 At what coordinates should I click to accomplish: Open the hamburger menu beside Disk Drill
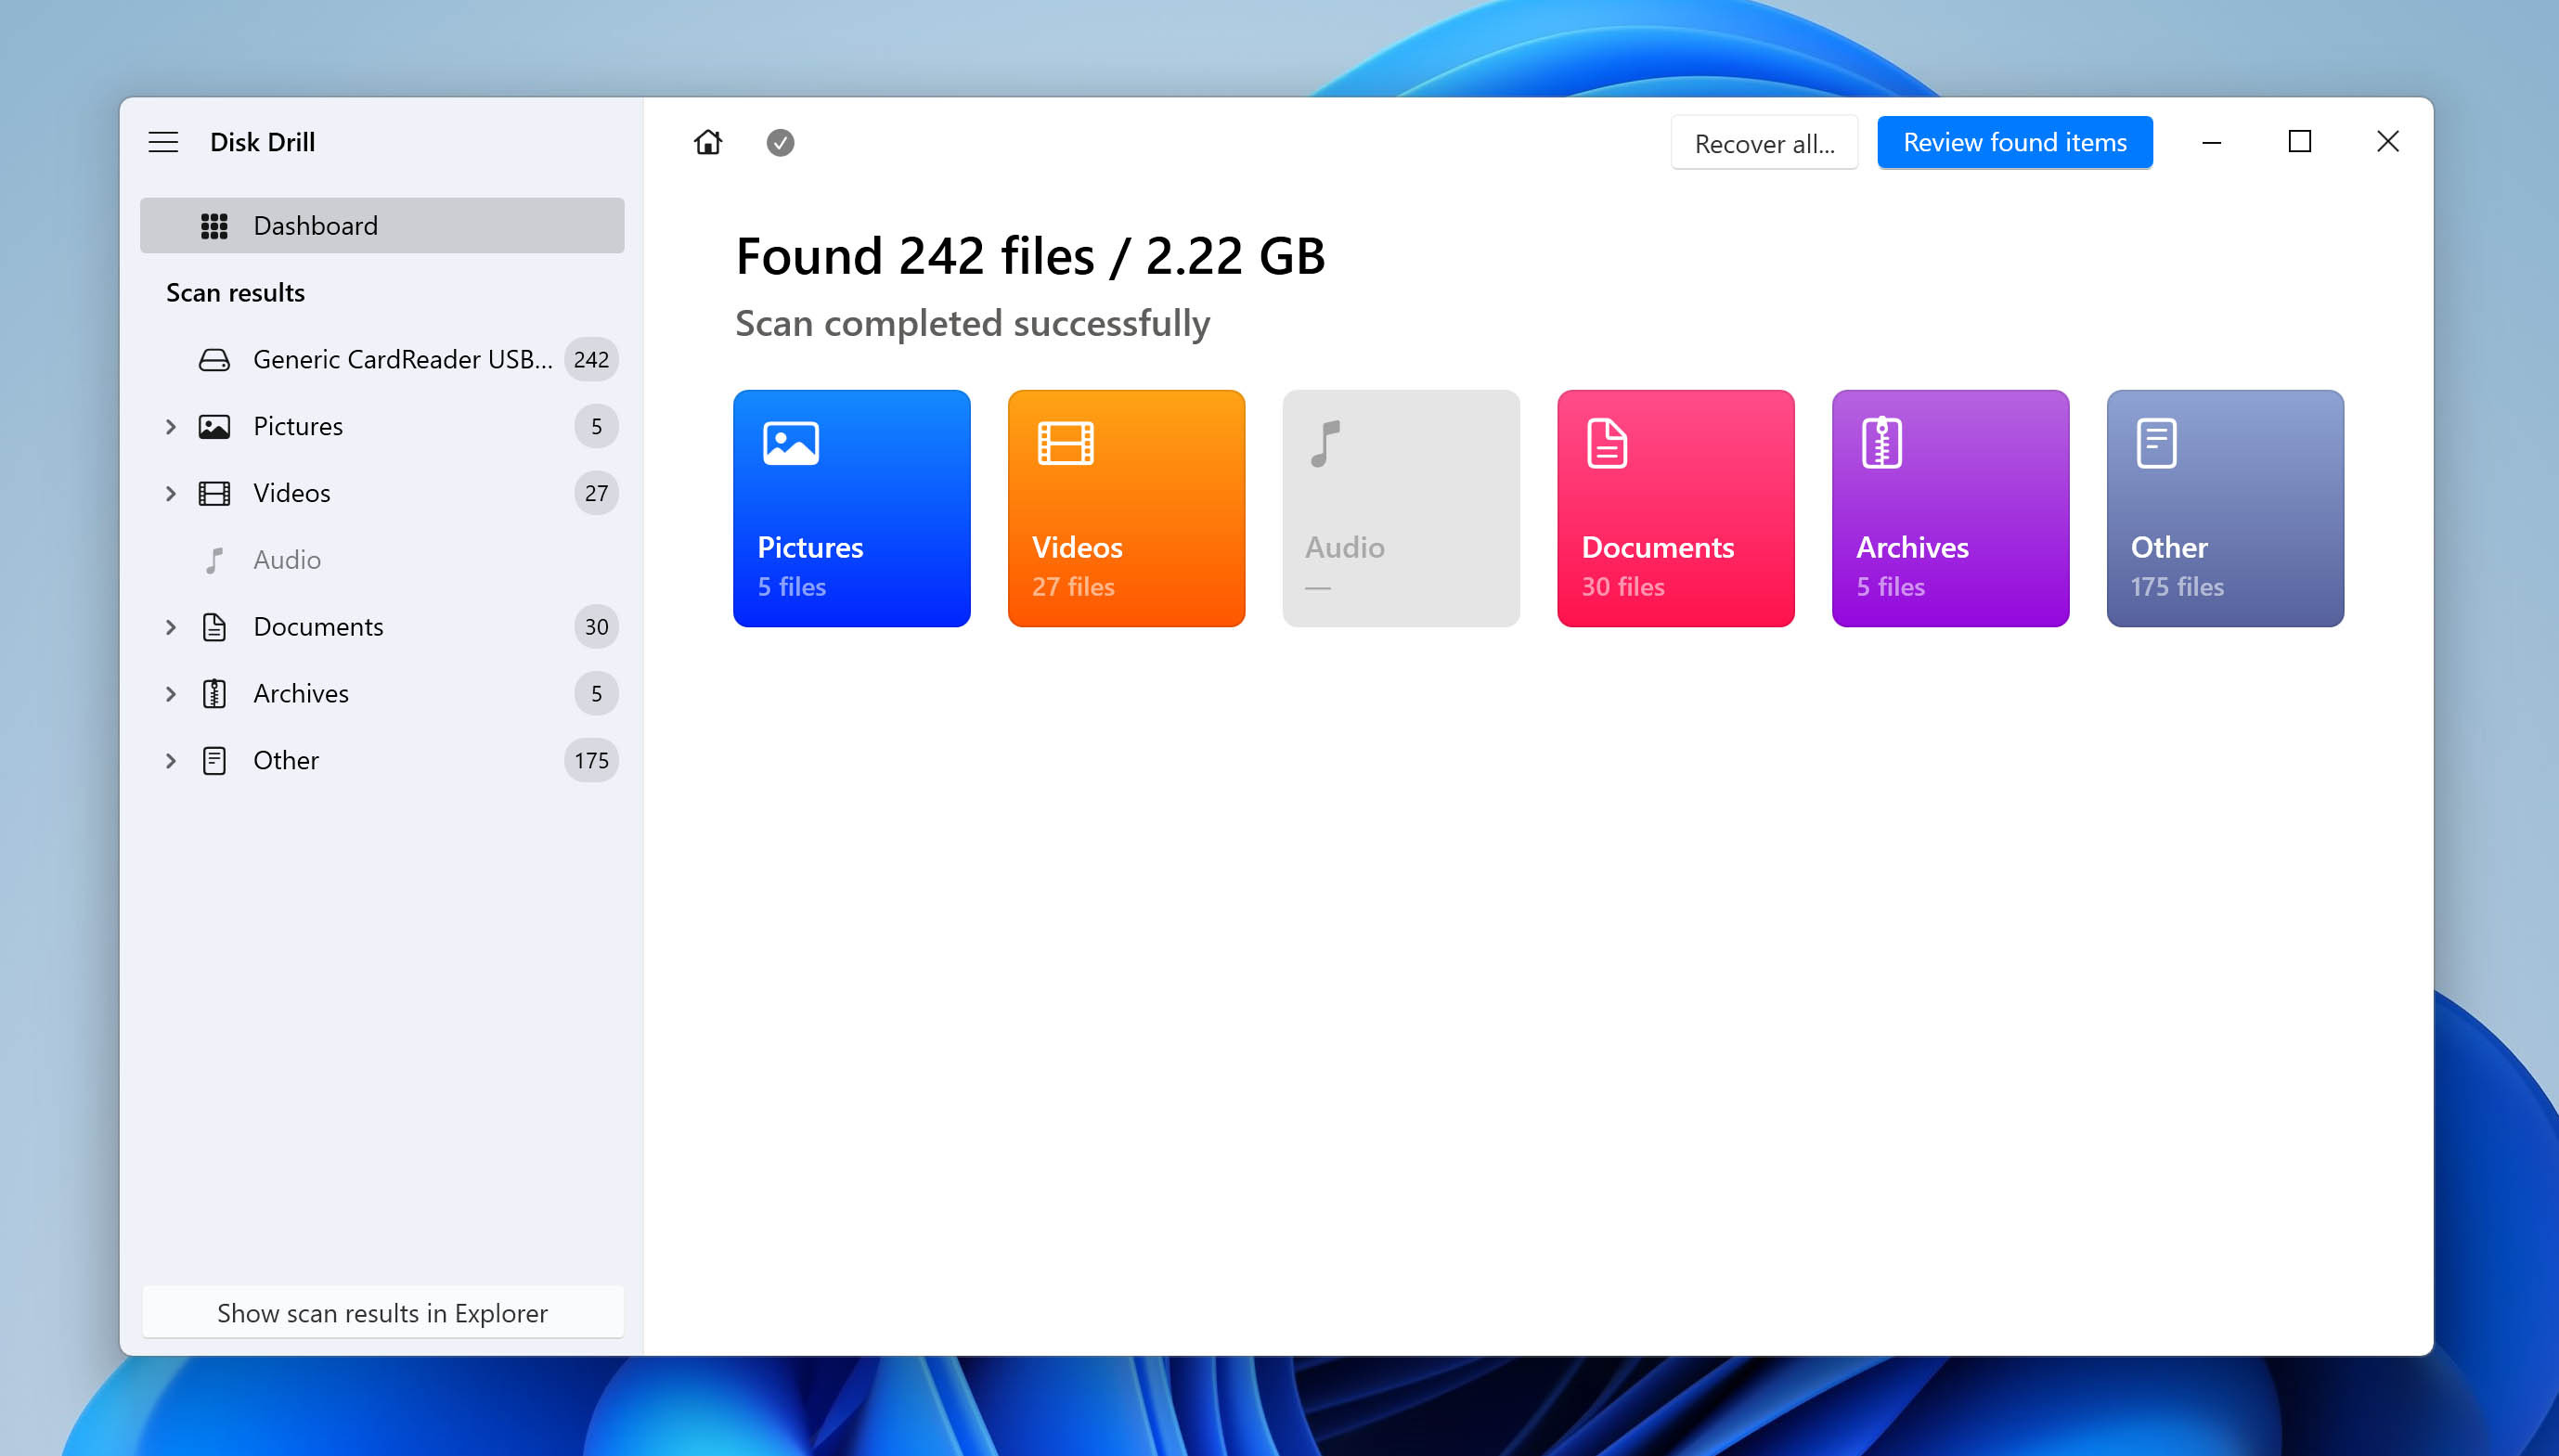163,142
